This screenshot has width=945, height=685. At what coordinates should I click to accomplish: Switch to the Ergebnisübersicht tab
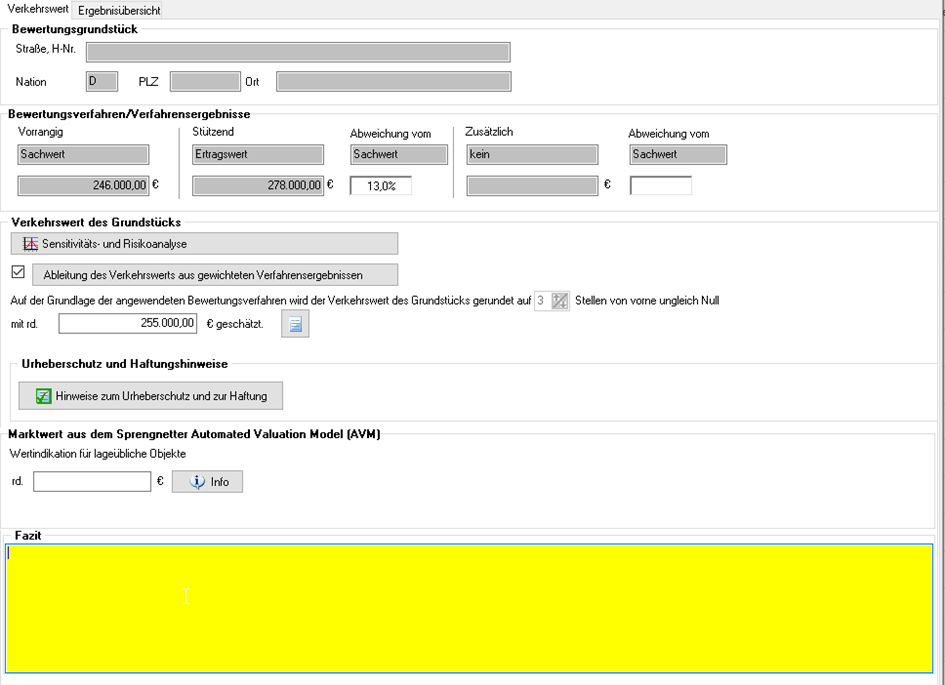point(119,10)
